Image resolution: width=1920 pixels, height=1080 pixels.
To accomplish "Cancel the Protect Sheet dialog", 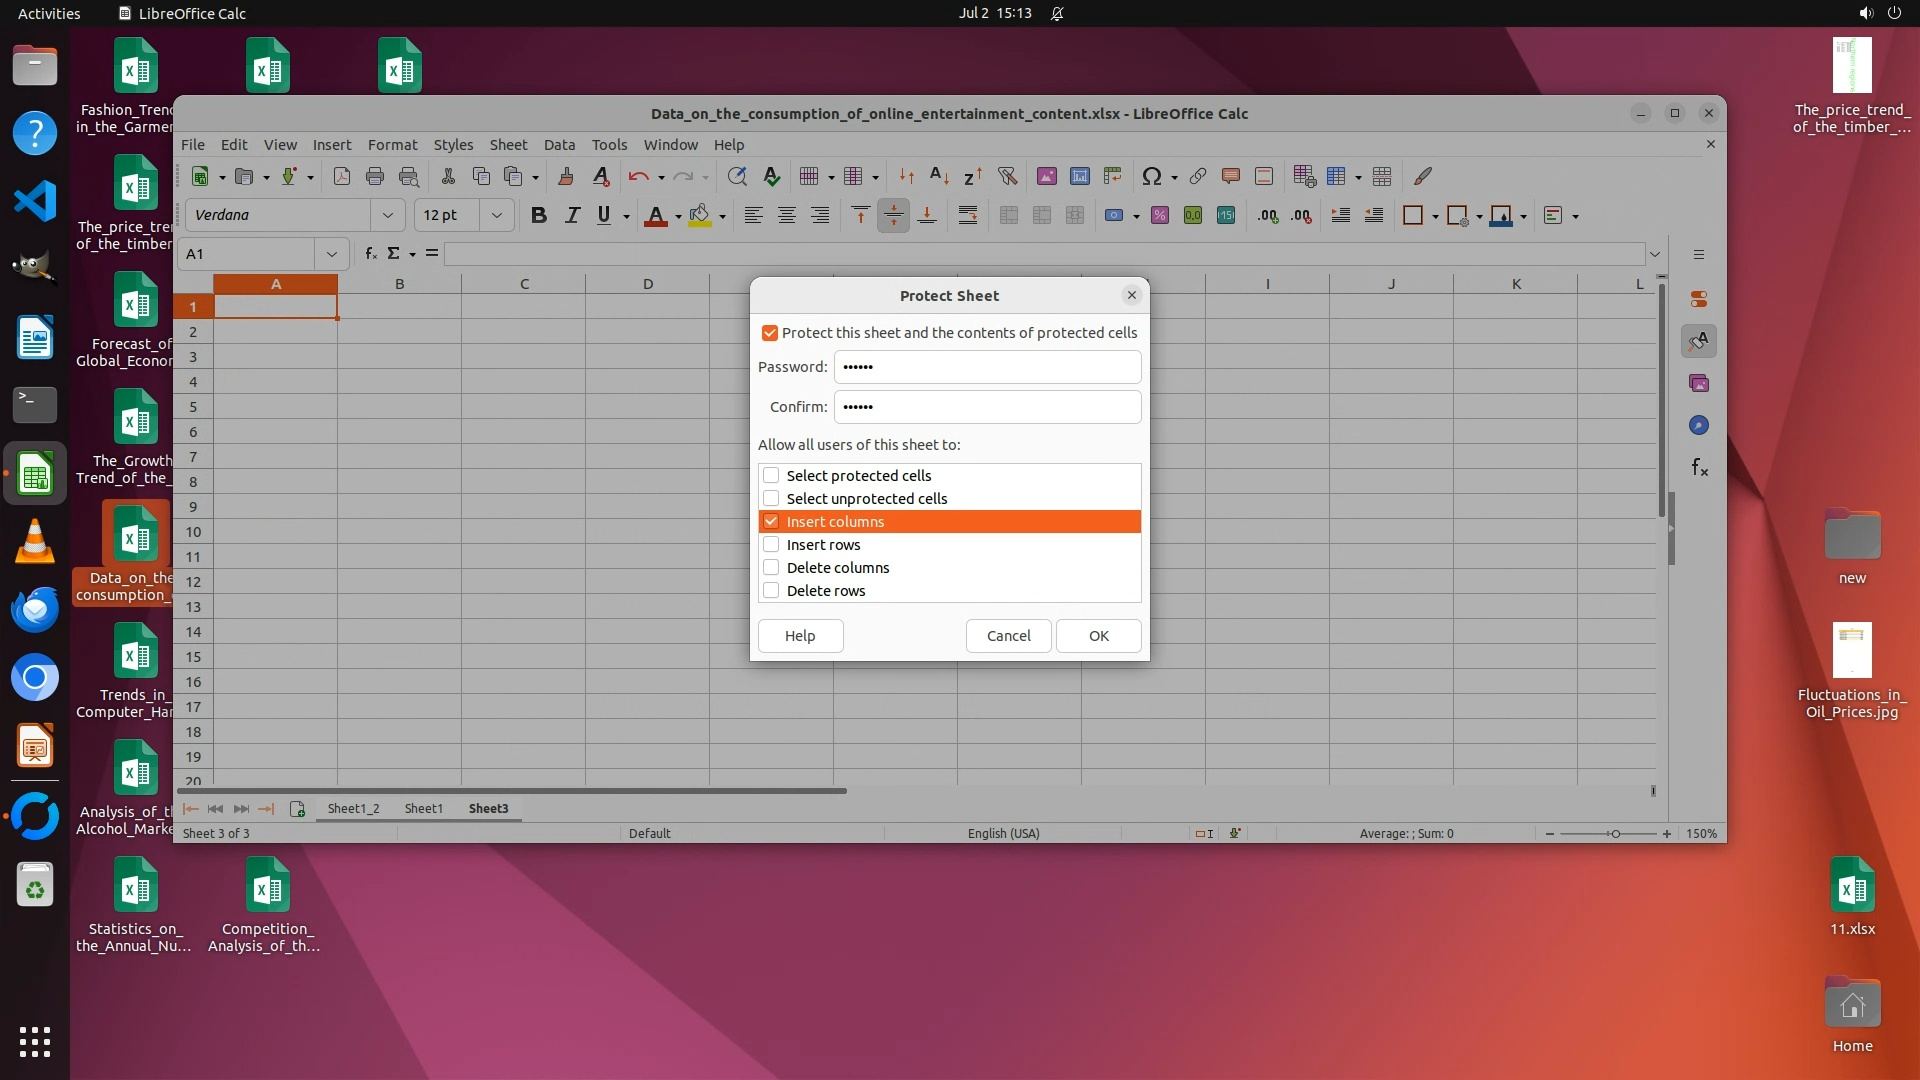I will pos(1008,636).
